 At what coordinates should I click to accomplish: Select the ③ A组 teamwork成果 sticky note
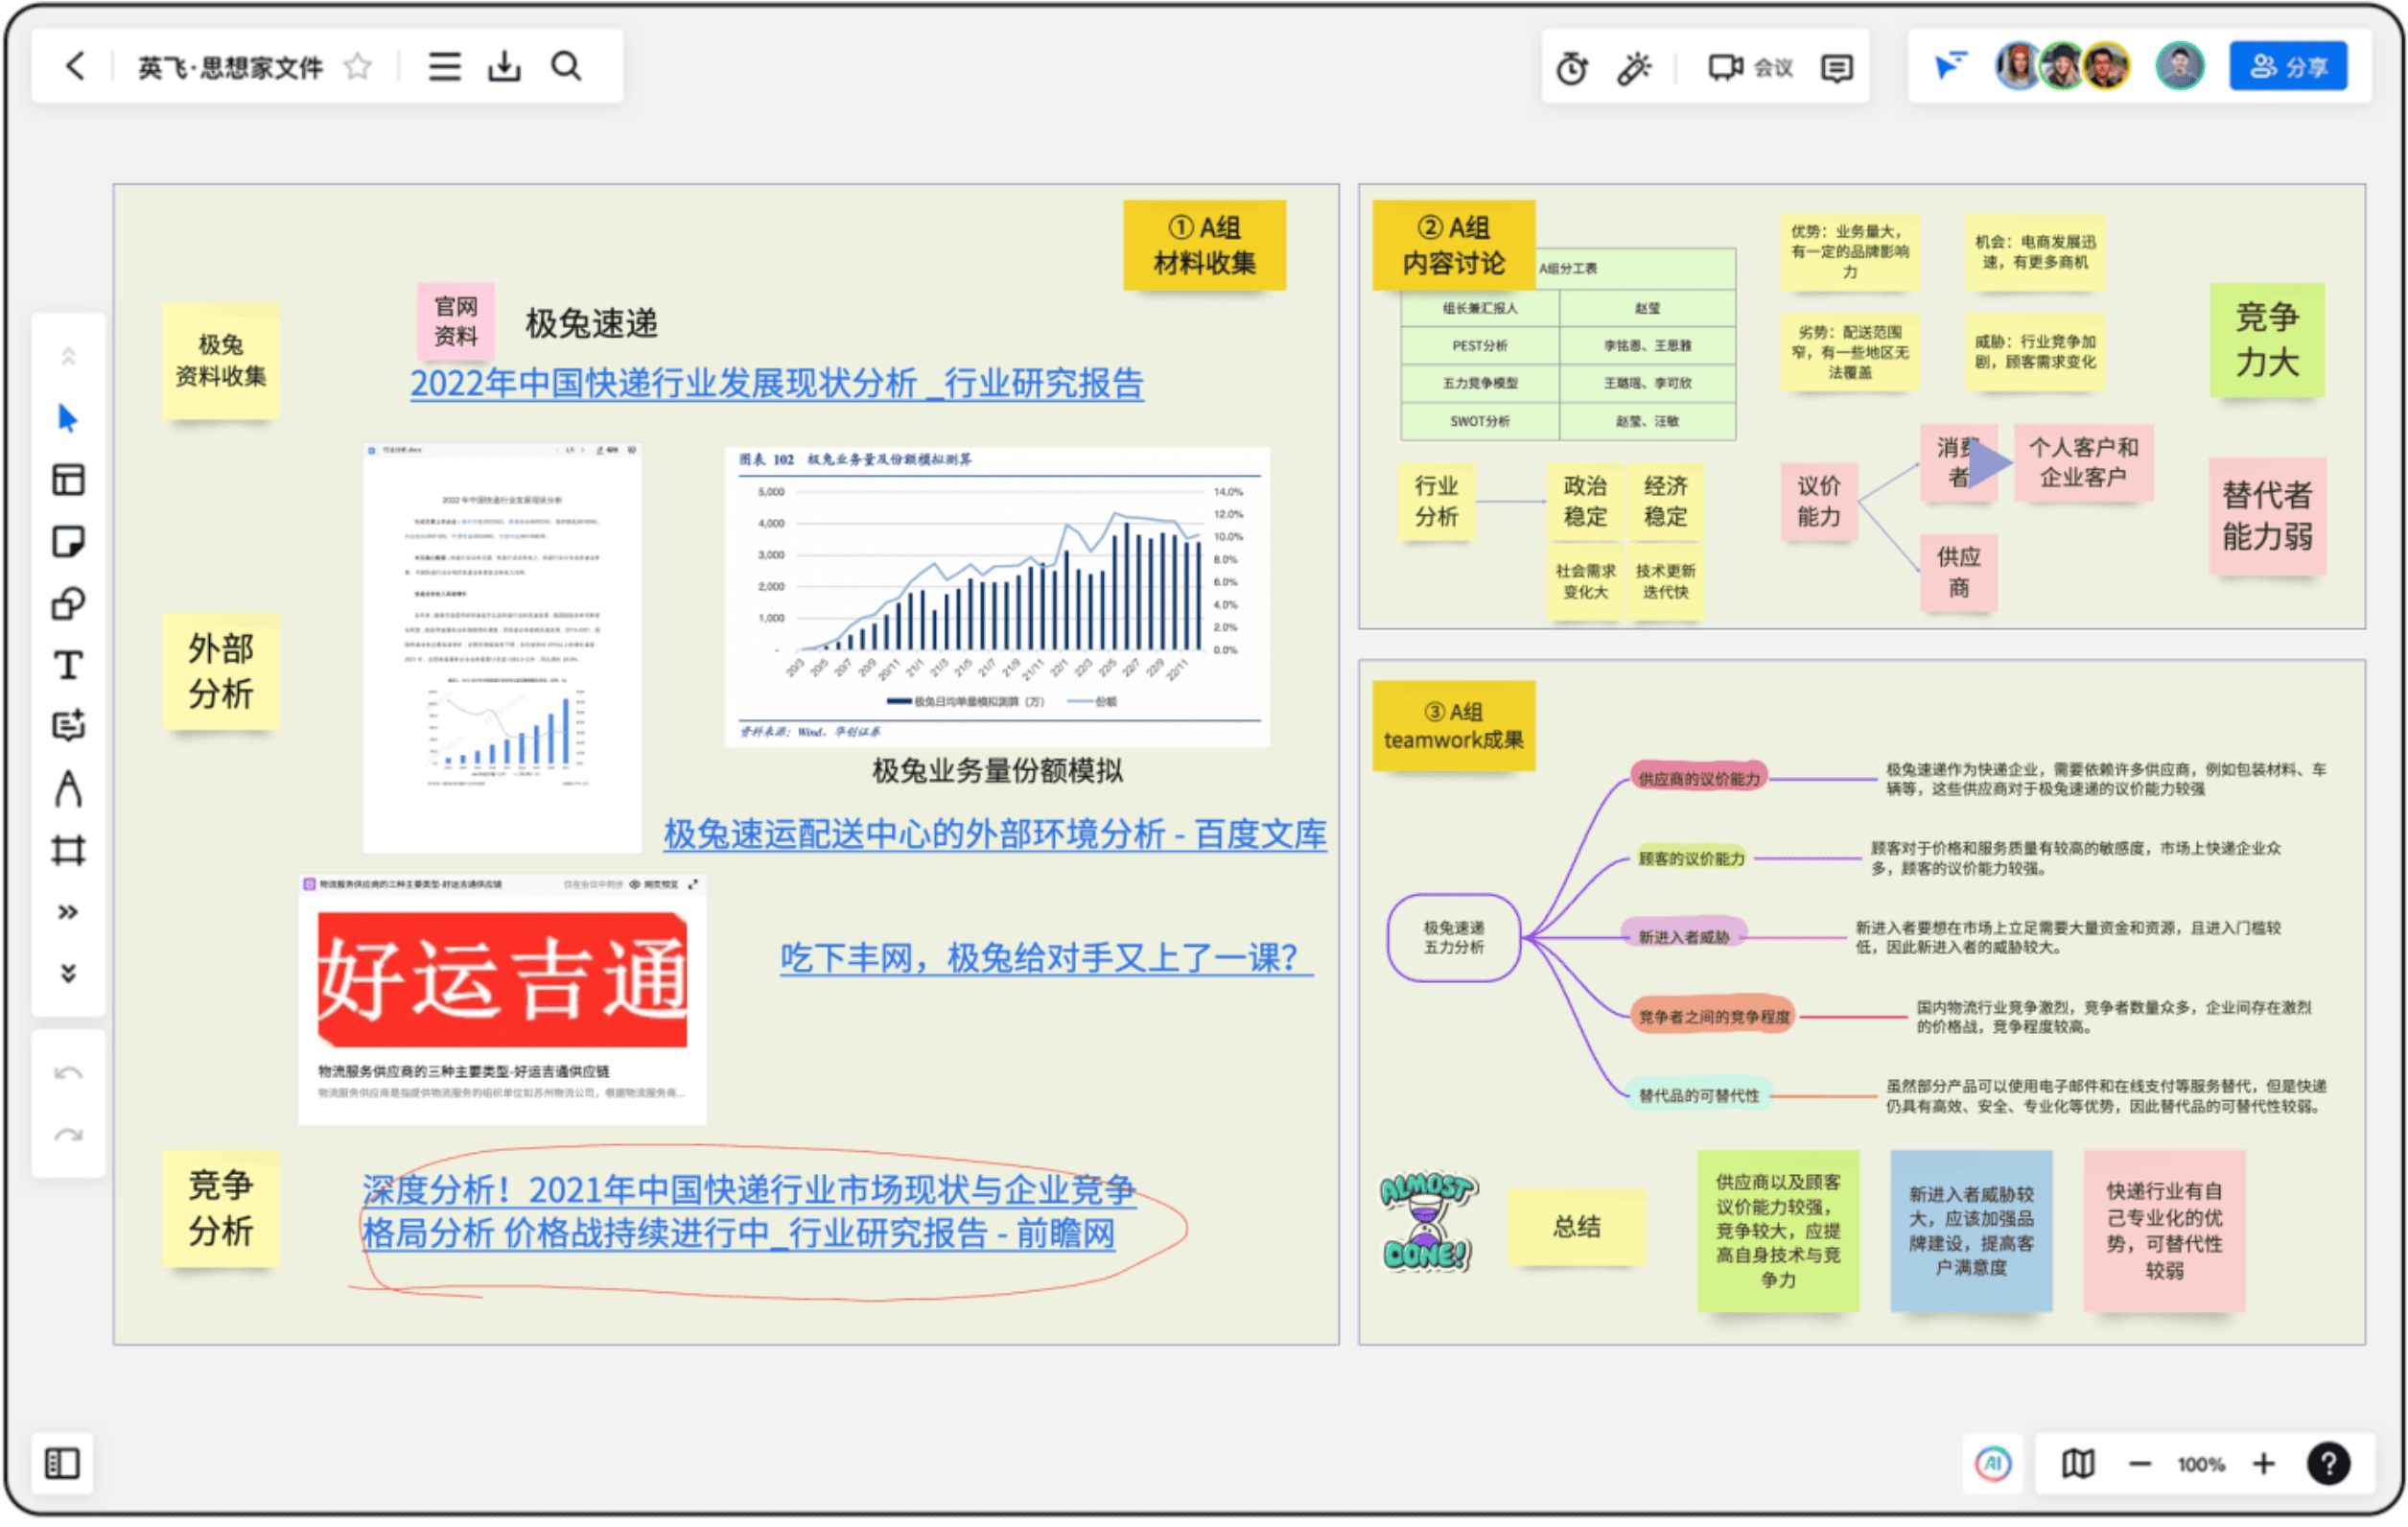tap(1453, 726)
